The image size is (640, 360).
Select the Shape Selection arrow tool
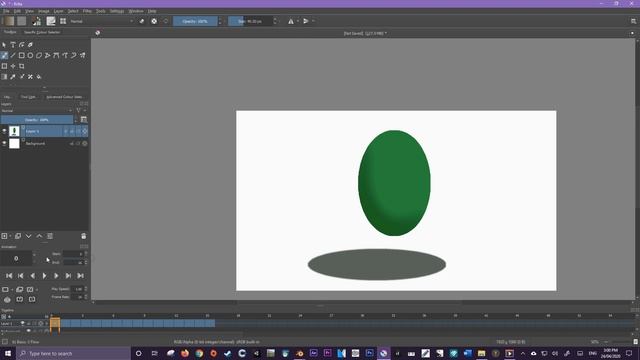click(4, 44)
